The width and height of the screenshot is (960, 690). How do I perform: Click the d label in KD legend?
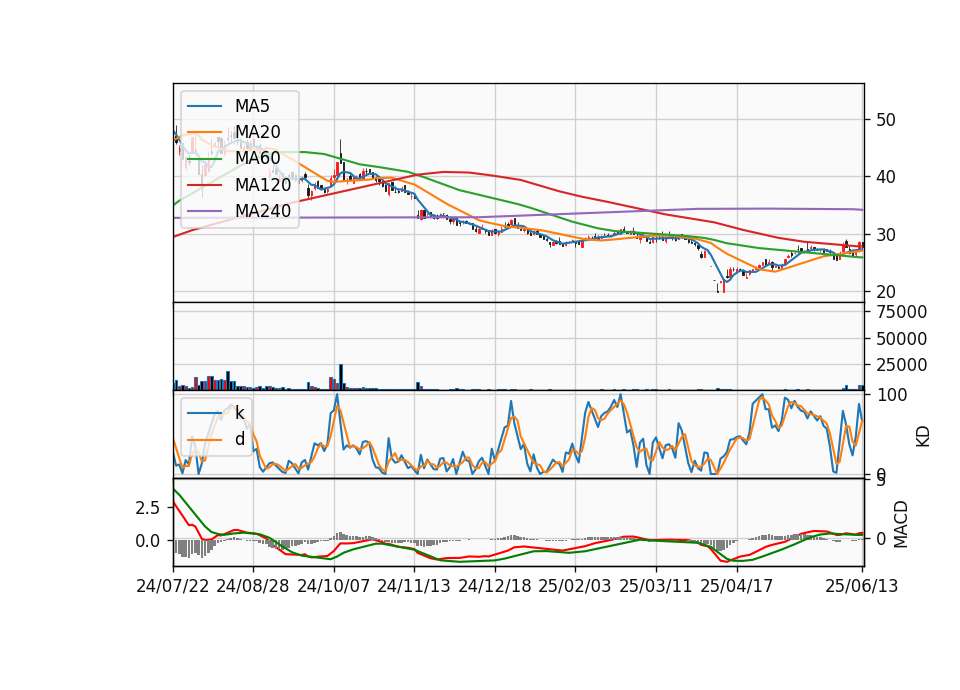click(239, 439)
